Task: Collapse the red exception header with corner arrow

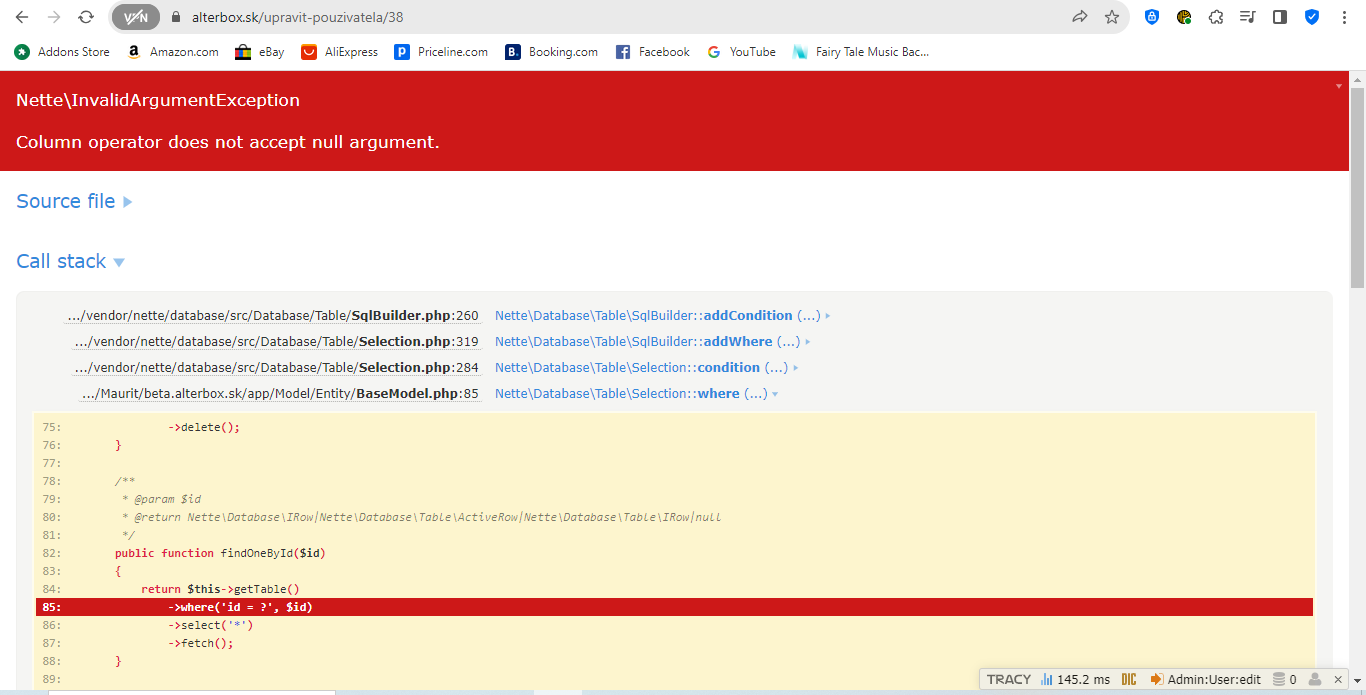Action: coord(1339,86)
